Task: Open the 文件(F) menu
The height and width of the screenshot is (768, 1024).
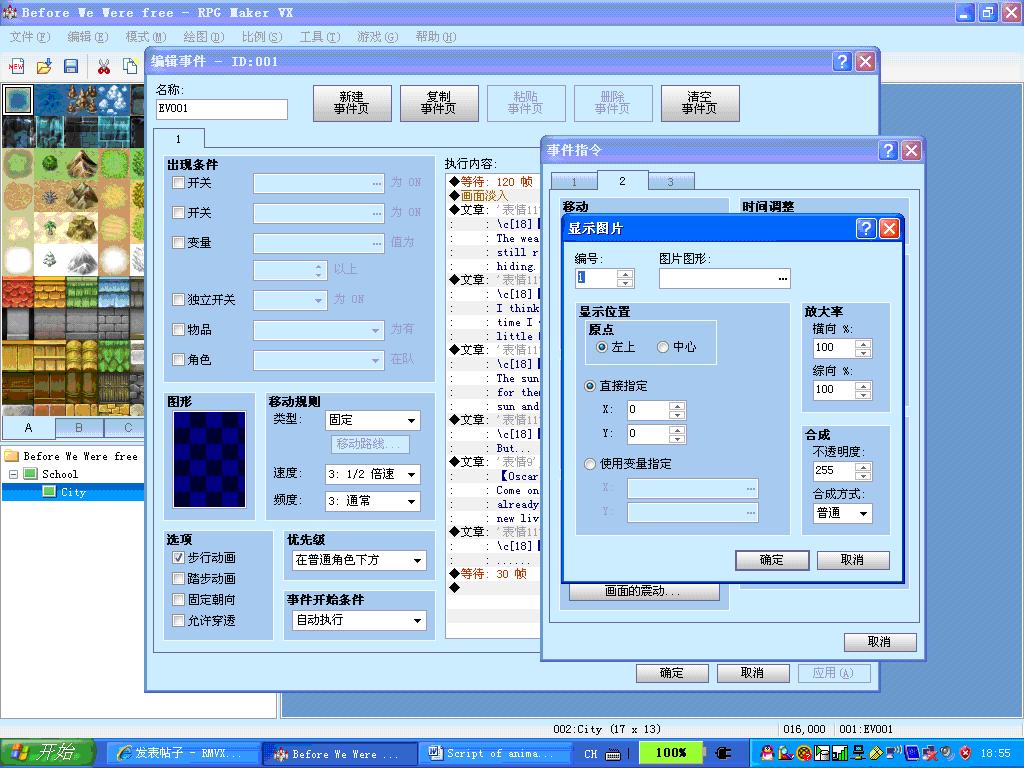Action: point(30,37)
